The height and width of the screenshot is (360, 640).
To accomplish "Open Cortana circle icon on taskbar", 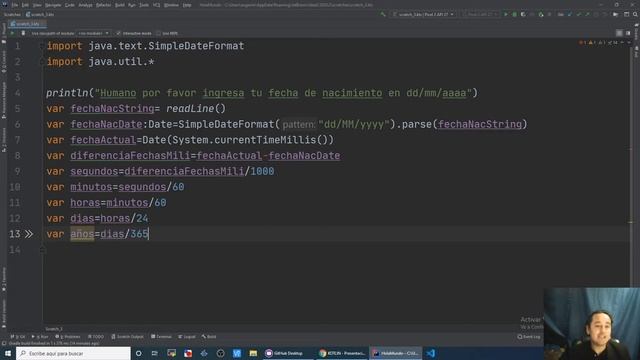I will click(138, 353).
